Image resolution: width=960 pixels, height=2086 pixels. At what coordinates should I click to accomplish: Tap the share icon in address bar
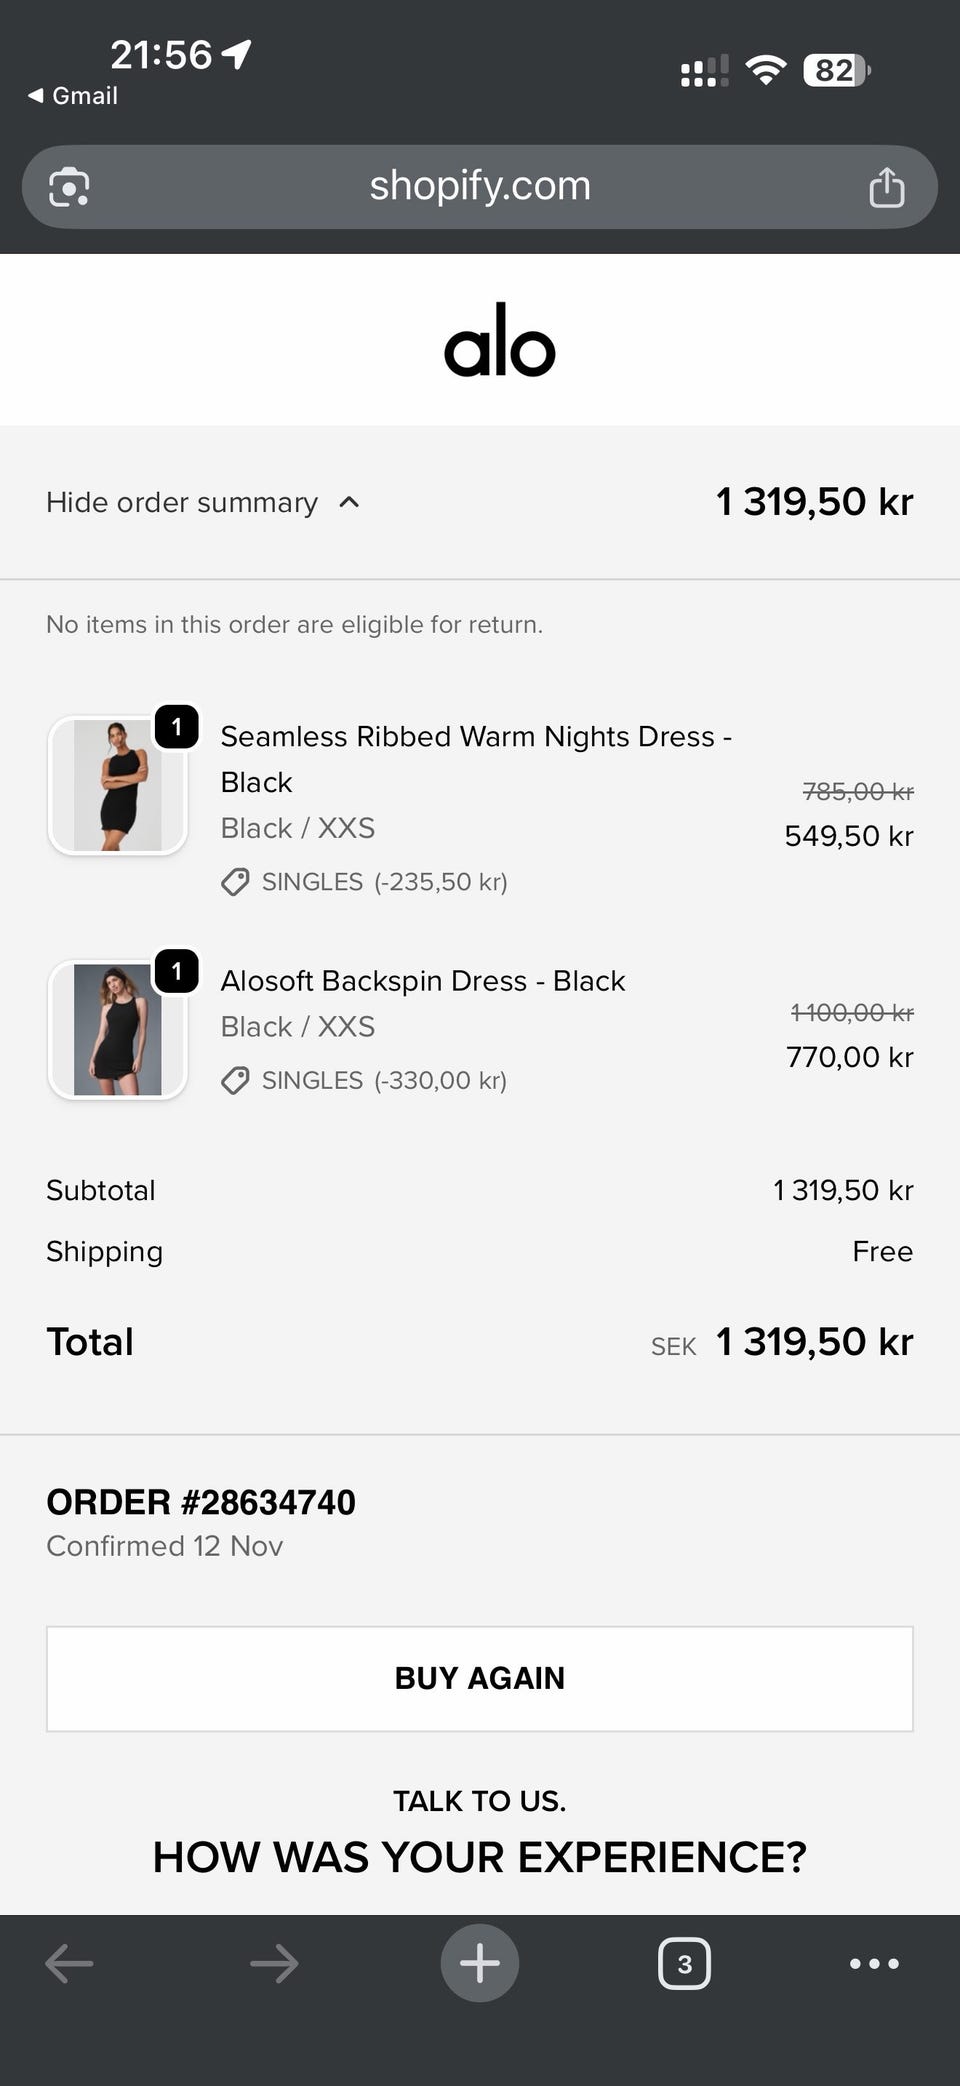(x=886, y=187)
